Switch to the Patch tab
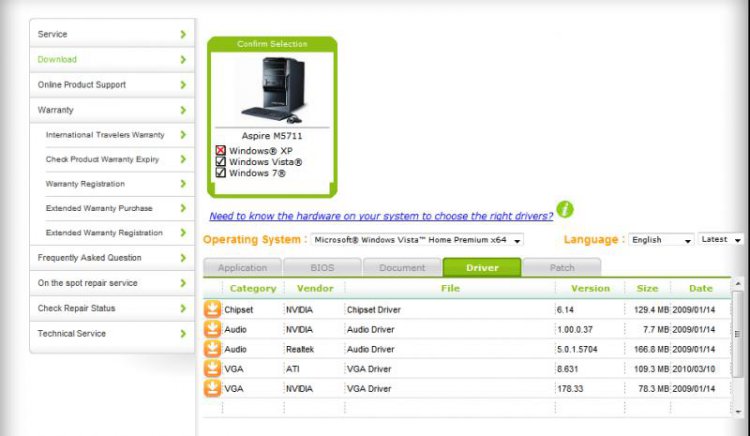 click(x=562, y=268)
